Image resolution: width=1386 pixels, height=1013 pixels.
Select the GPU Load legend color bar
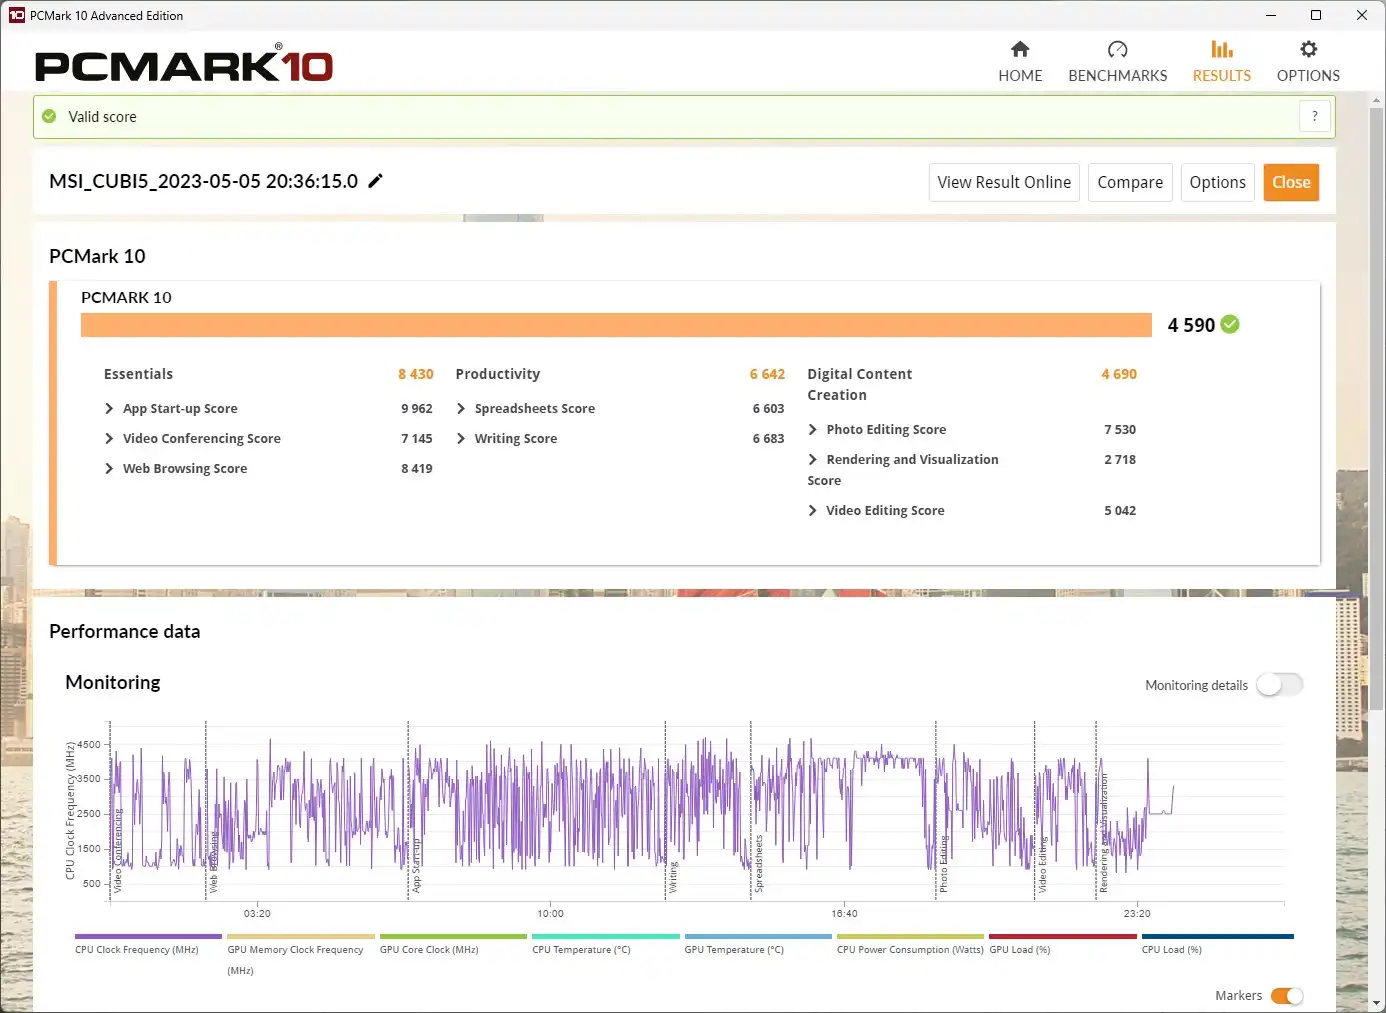(x=1062, y=937)
